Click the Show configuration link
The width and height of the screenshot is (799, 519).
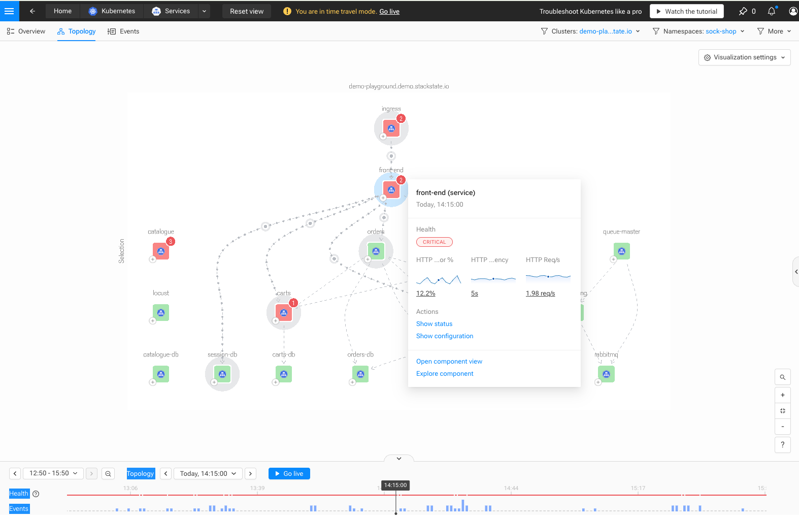[x=445, y=336]
